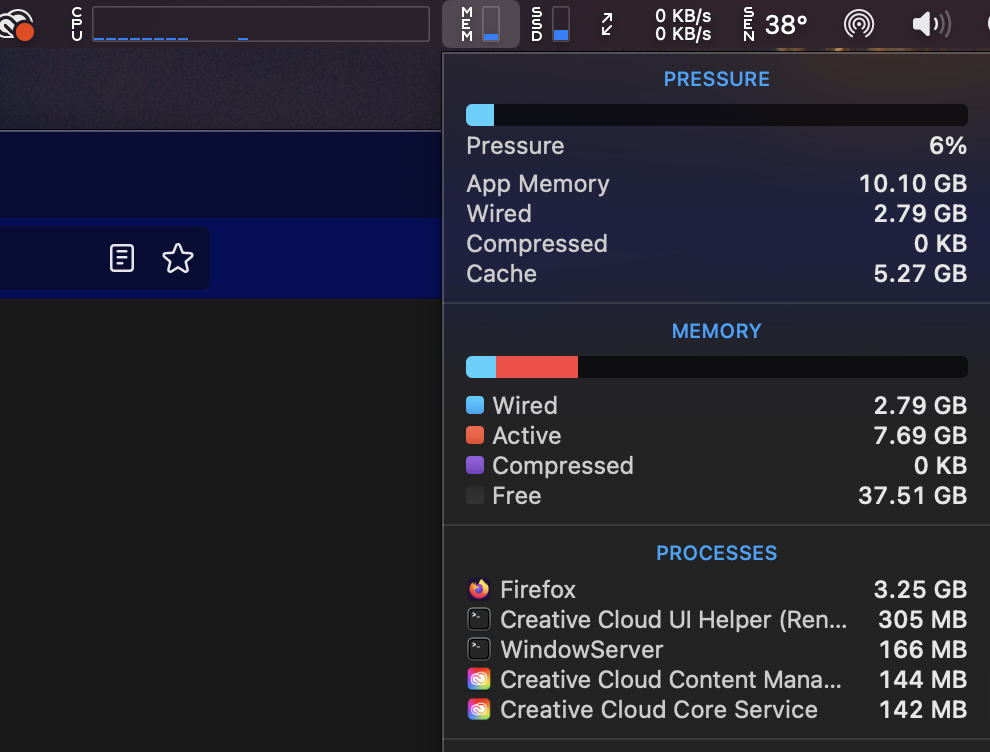Select the MEMORY section header
Viewport: 990px width, 752px height.
tap(717, 331)
